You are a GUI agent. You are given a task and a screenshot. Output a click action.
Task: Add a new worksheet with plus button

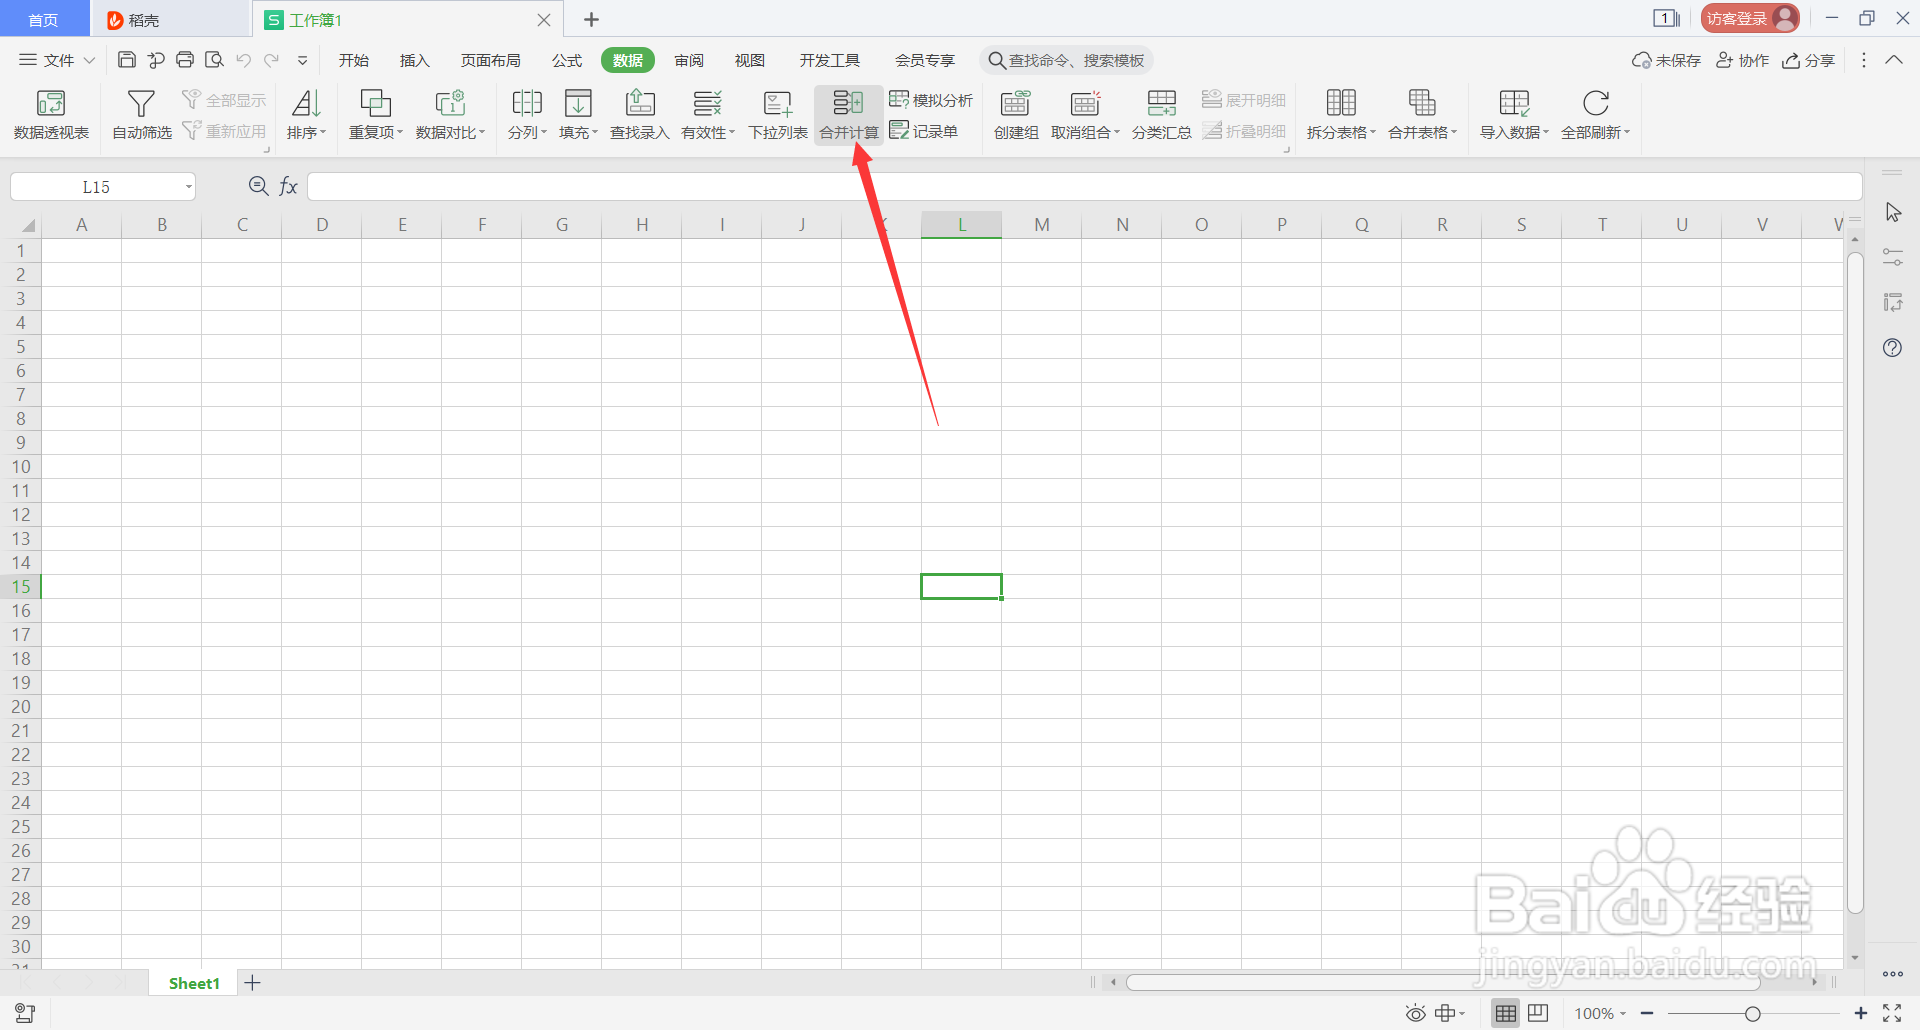(x=253, y=983)
